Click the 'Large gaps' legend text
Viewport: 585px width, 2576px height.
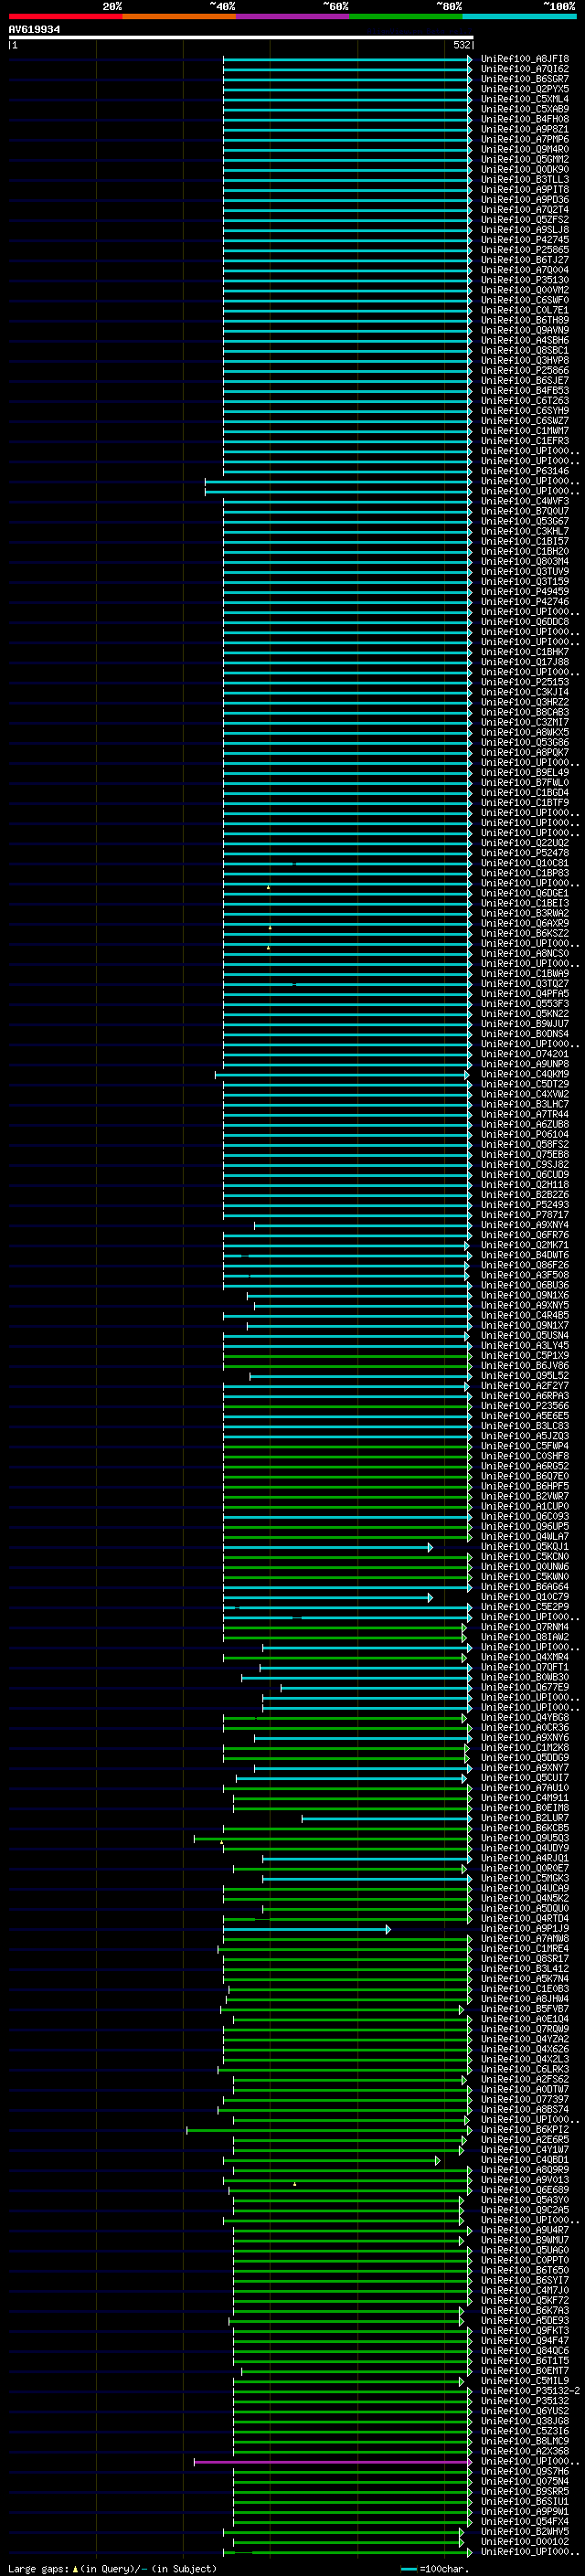(x=38, y=2569)
